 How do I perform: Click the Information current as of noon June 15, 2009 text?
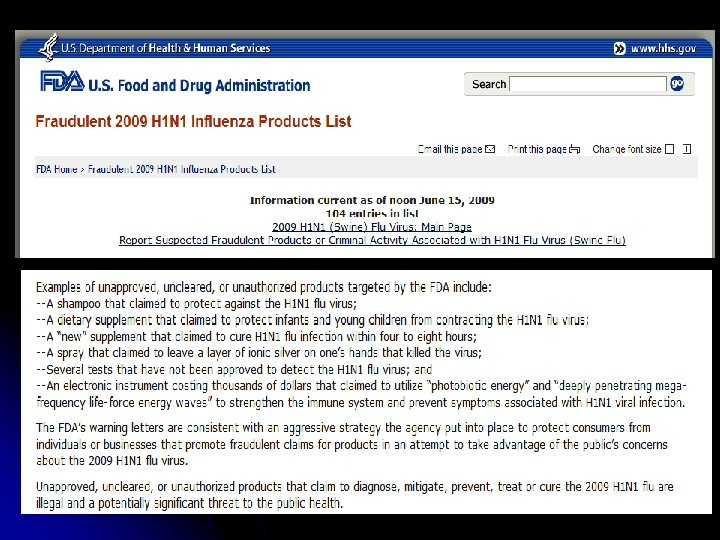click(x=372, y=200)
